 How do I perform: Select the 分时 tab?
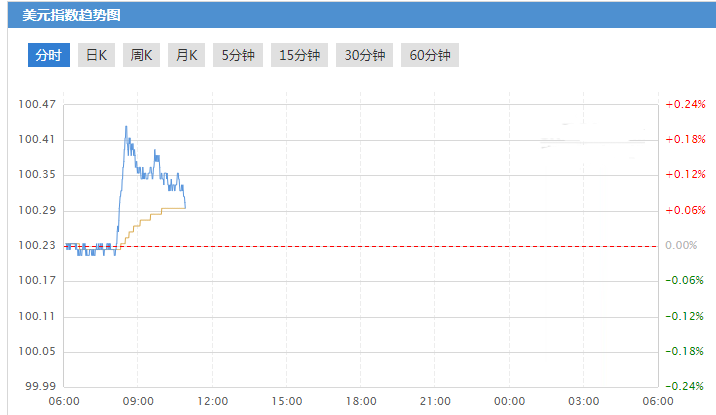click(x=48, y=55)
